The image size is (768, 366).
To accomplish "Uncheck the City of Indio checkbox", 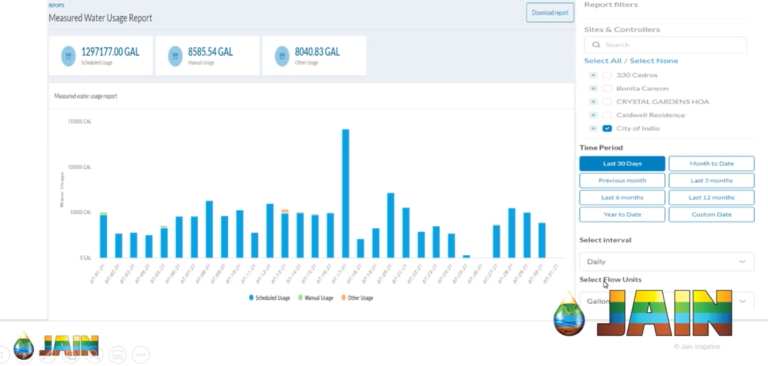I will pyautogui.click(x=607, y=128).
